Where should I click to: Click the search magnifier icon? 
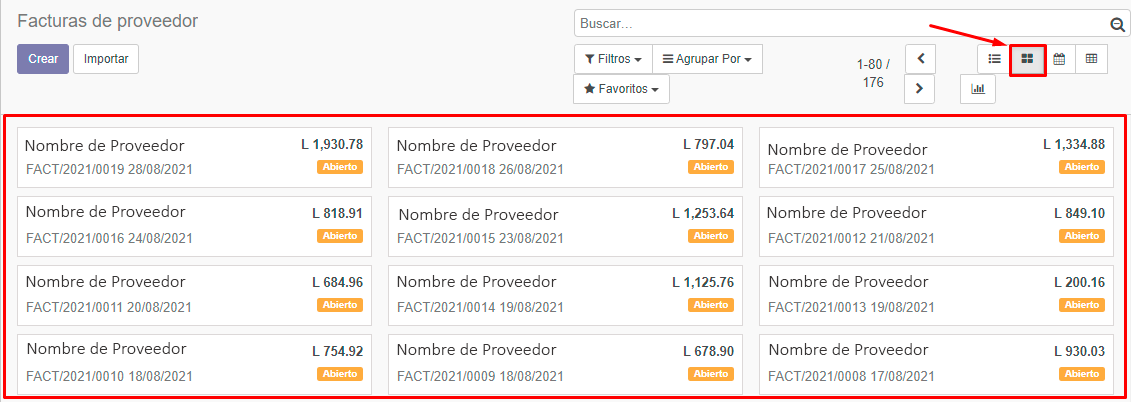point(1117,24)
